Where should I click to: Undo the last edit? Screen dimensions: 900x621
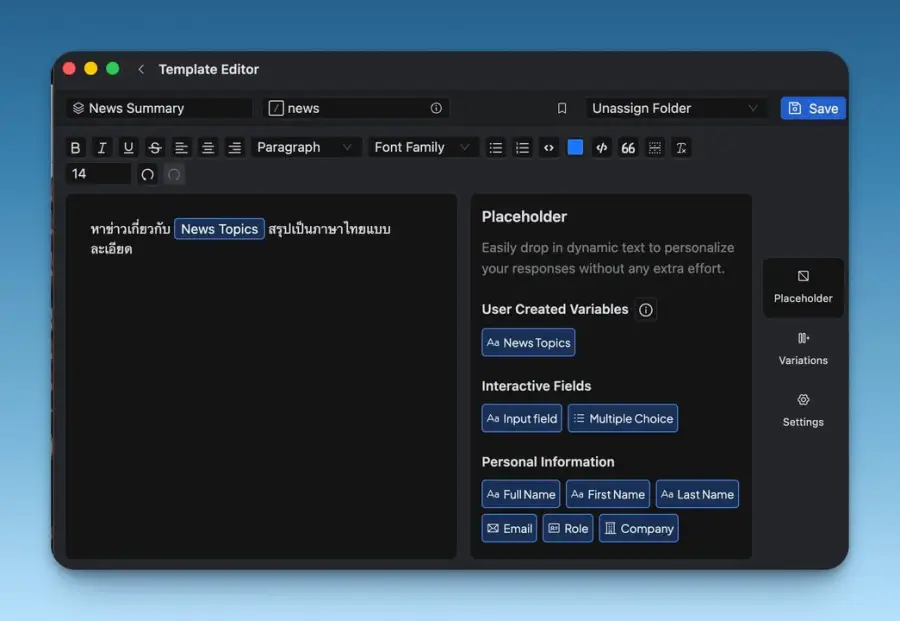click(148, 174)
